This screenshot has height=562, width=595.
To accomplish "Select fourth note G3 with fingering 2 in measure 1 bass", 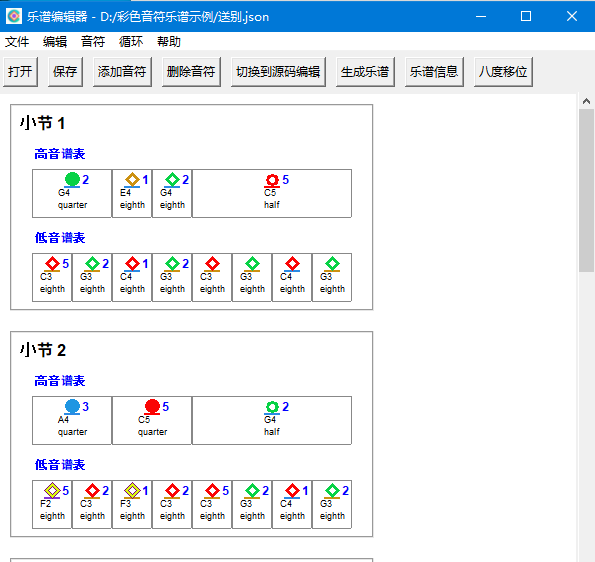I will coord(172,277).
